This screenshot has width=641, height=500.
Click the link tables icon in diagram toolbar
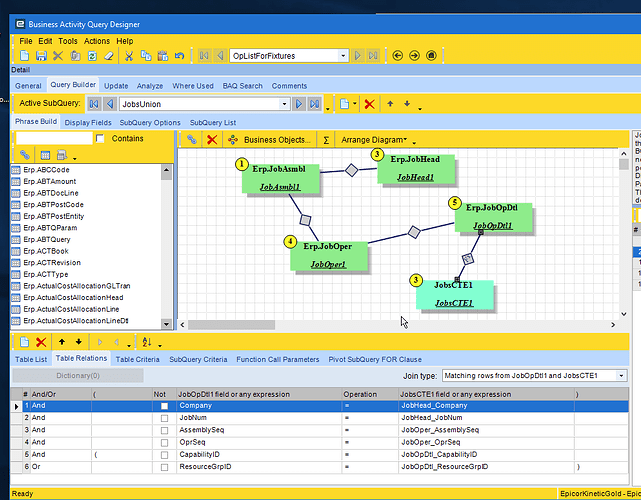(192, 139)
